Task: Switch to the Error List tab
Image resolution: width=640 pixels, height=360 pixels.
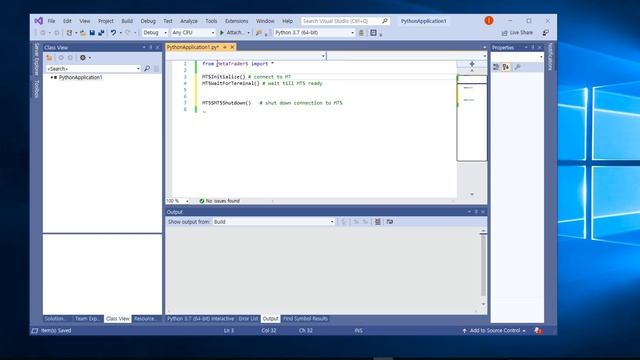Action: pyautogui.click(x=248, y=319)
